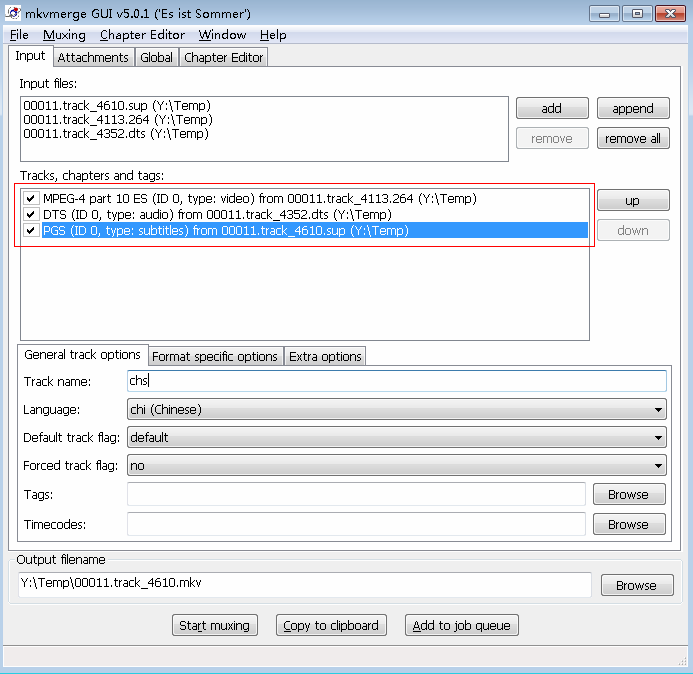Viewport: 693px width, 674px height.
Task: Open the Forced track flag dropdown
Action: (x=396, y=465)
